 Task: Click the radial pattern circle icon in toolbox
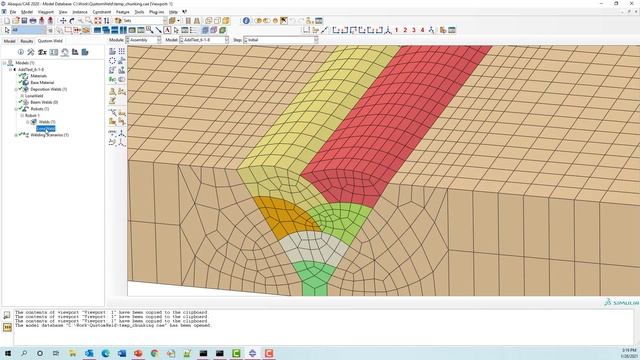(x=112, y=60)
